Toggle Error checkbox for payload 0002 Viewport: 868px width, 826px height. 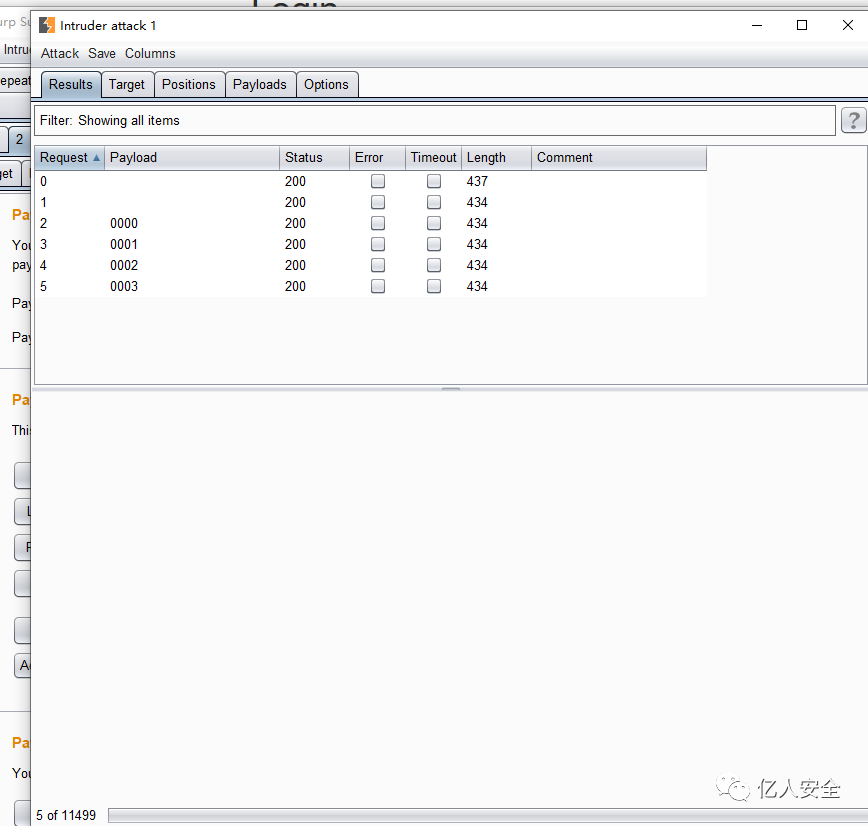click(x=378, y=265)
